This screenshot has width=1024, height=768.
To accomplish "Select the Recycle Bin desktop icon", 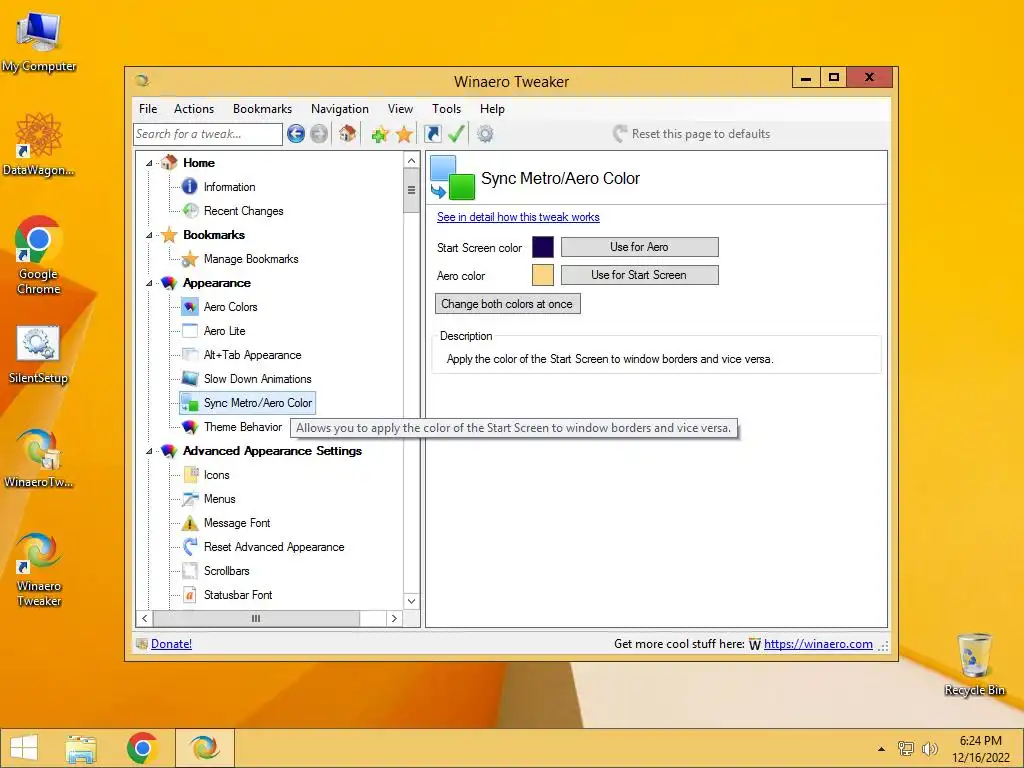I will pyautogui.click(x=974, y=664).
